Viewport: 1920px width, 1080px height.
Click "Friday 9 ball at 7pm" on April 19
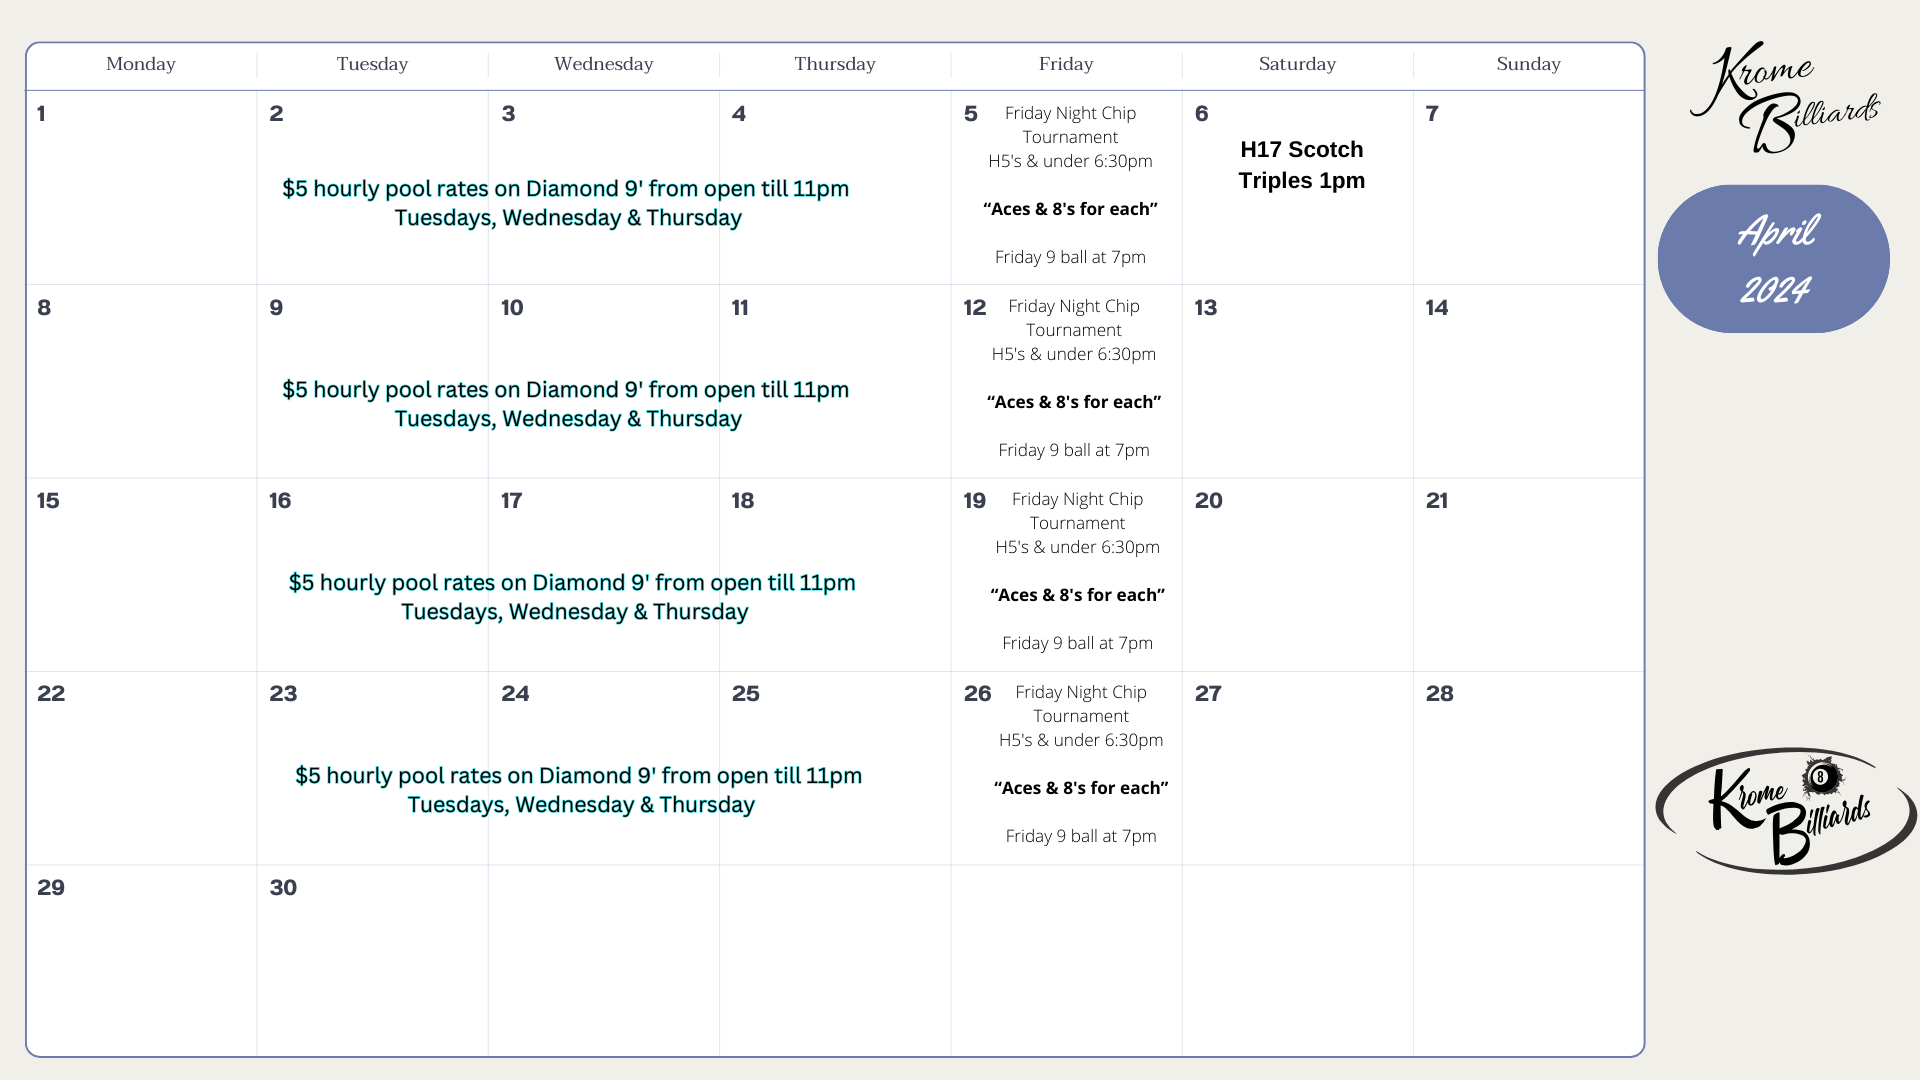point(1076,643)
